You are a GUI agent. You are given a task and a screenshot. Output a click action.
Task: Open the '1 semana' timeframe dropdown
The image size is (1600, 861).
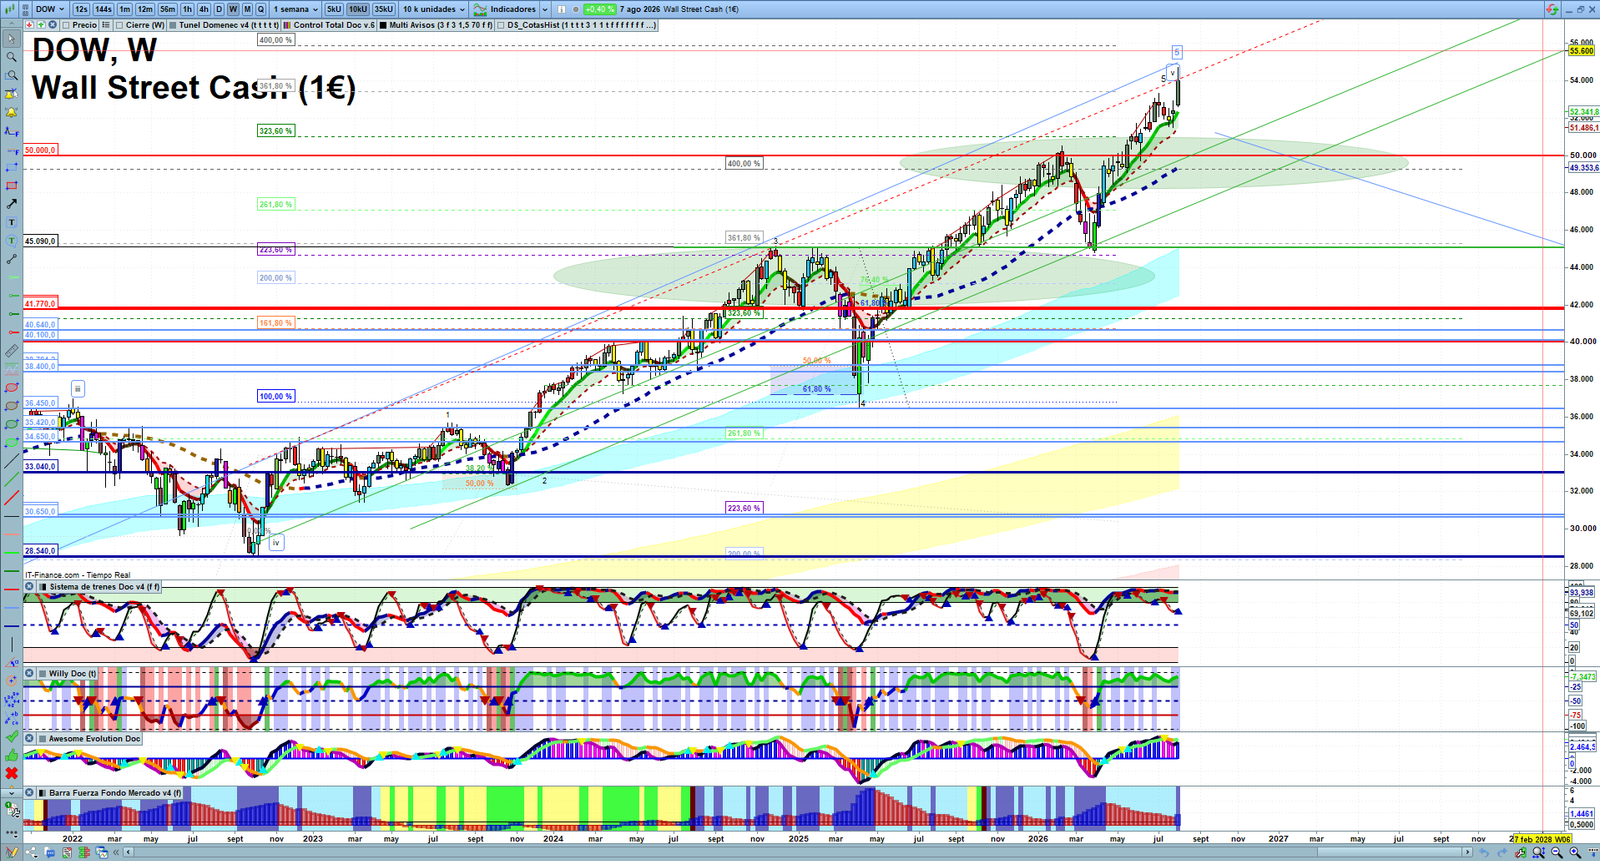click(296, 9)
